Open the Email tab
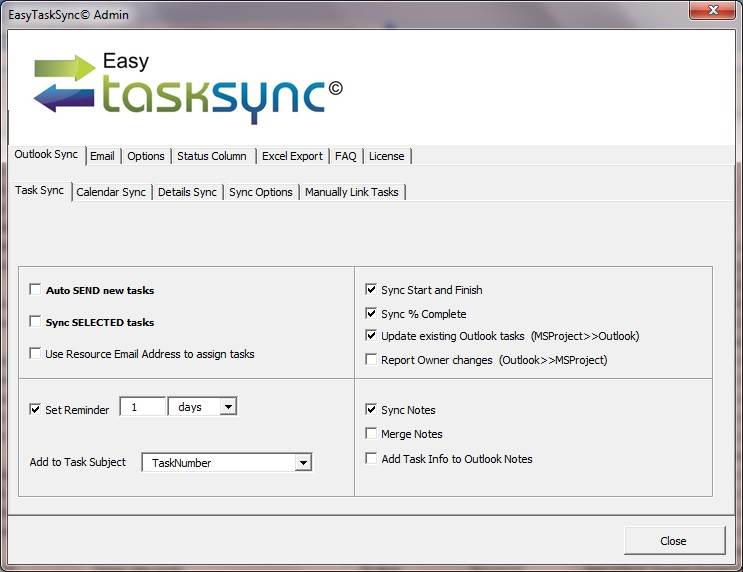The height and width of the screenshot is (572, 743). click(x=102, y=156)
